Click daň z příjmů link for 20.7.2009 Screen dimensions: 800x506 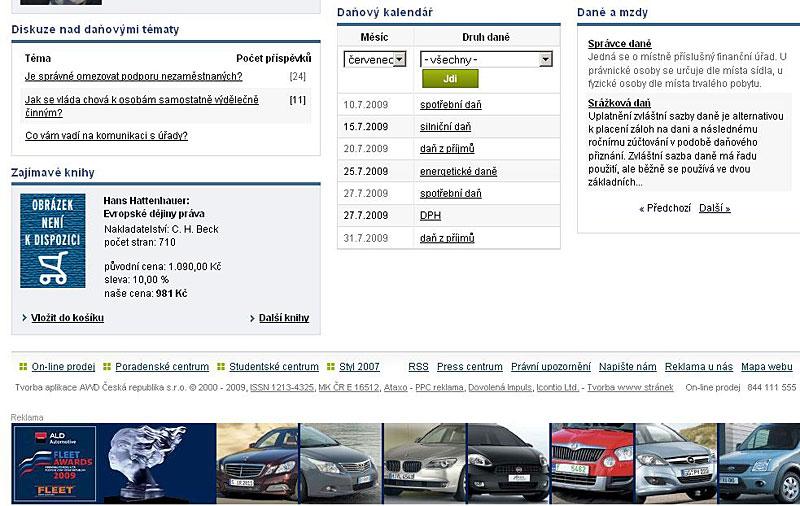point(447,148)
